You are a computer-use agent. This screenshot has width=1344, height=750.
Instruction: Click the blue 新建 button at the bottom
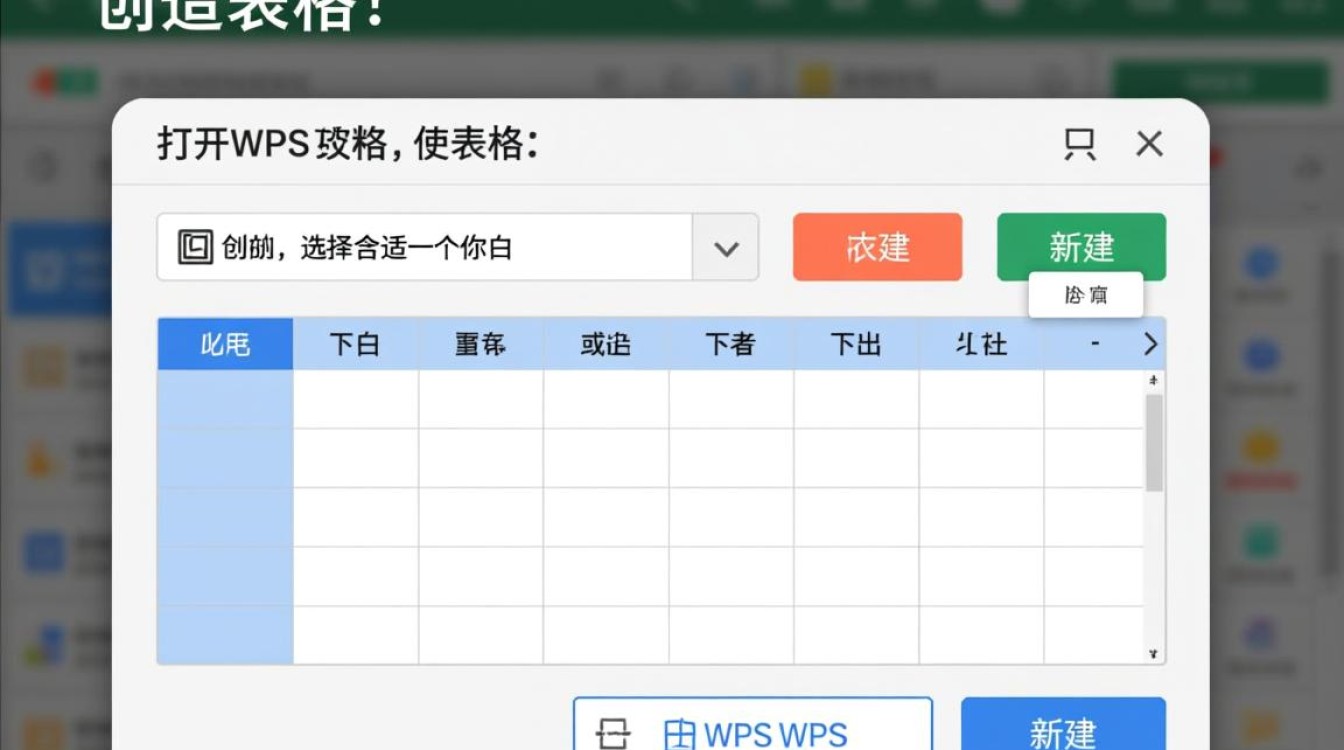click(1063, 724)
